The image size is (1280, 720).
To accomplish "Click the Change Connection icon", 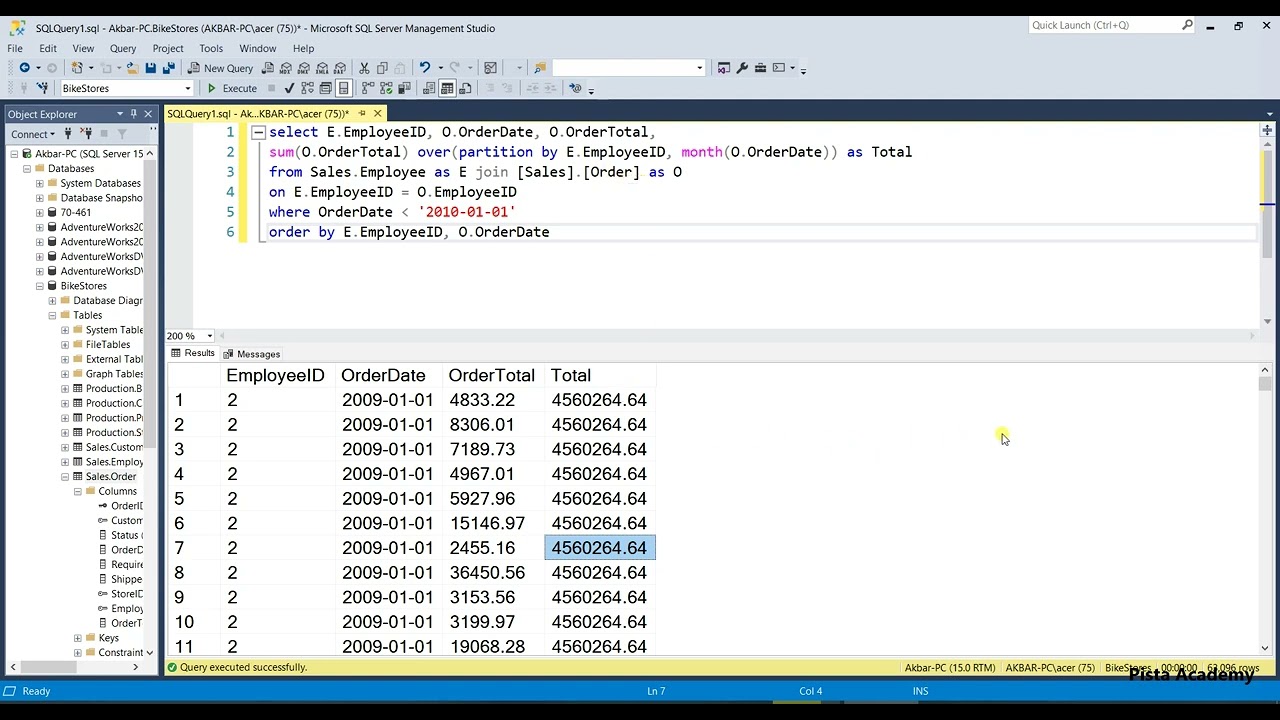I will coord(42,88).
